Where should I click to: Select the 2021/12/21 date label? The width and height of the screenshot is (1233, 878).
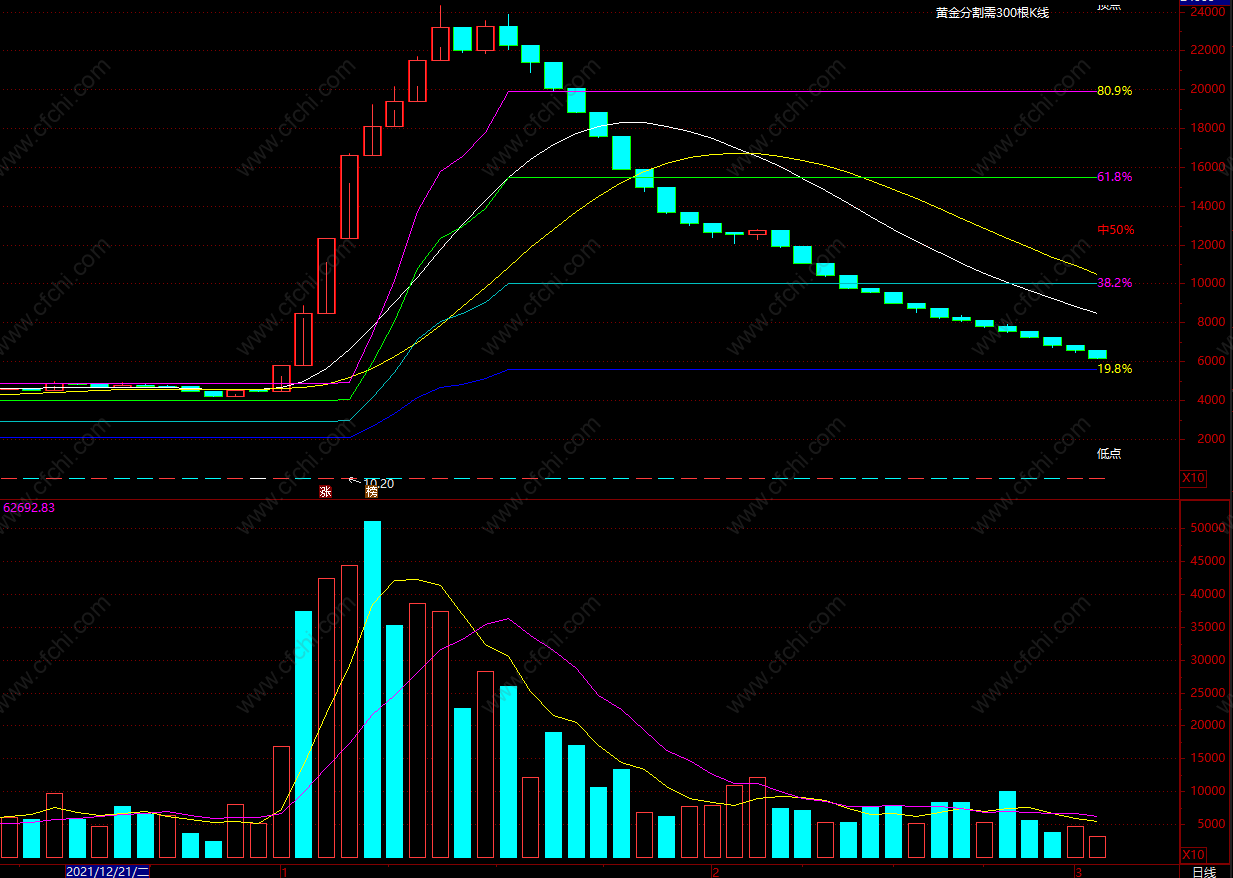(107, 871)
